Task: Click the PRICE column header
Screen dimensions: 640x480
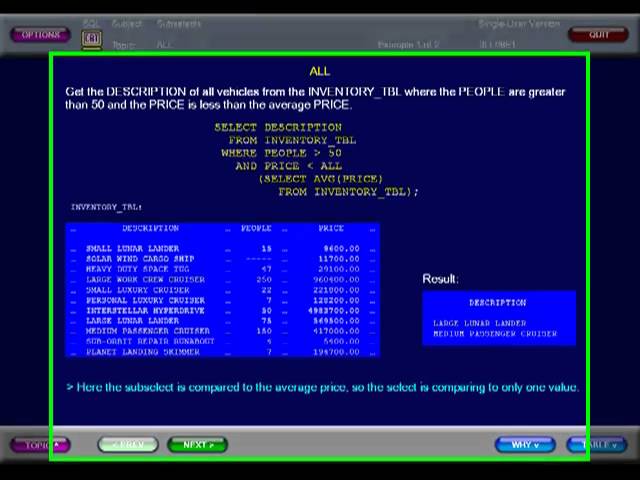Action: (x=331, y=228)
